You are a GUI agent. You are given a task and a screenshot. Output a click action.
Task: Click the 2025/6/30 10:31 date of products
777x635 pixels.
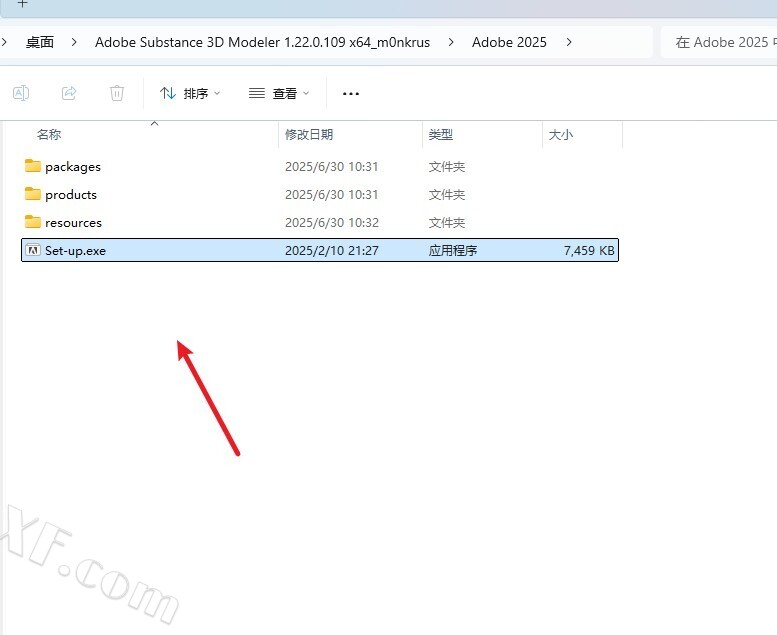(x=332, y=195)
